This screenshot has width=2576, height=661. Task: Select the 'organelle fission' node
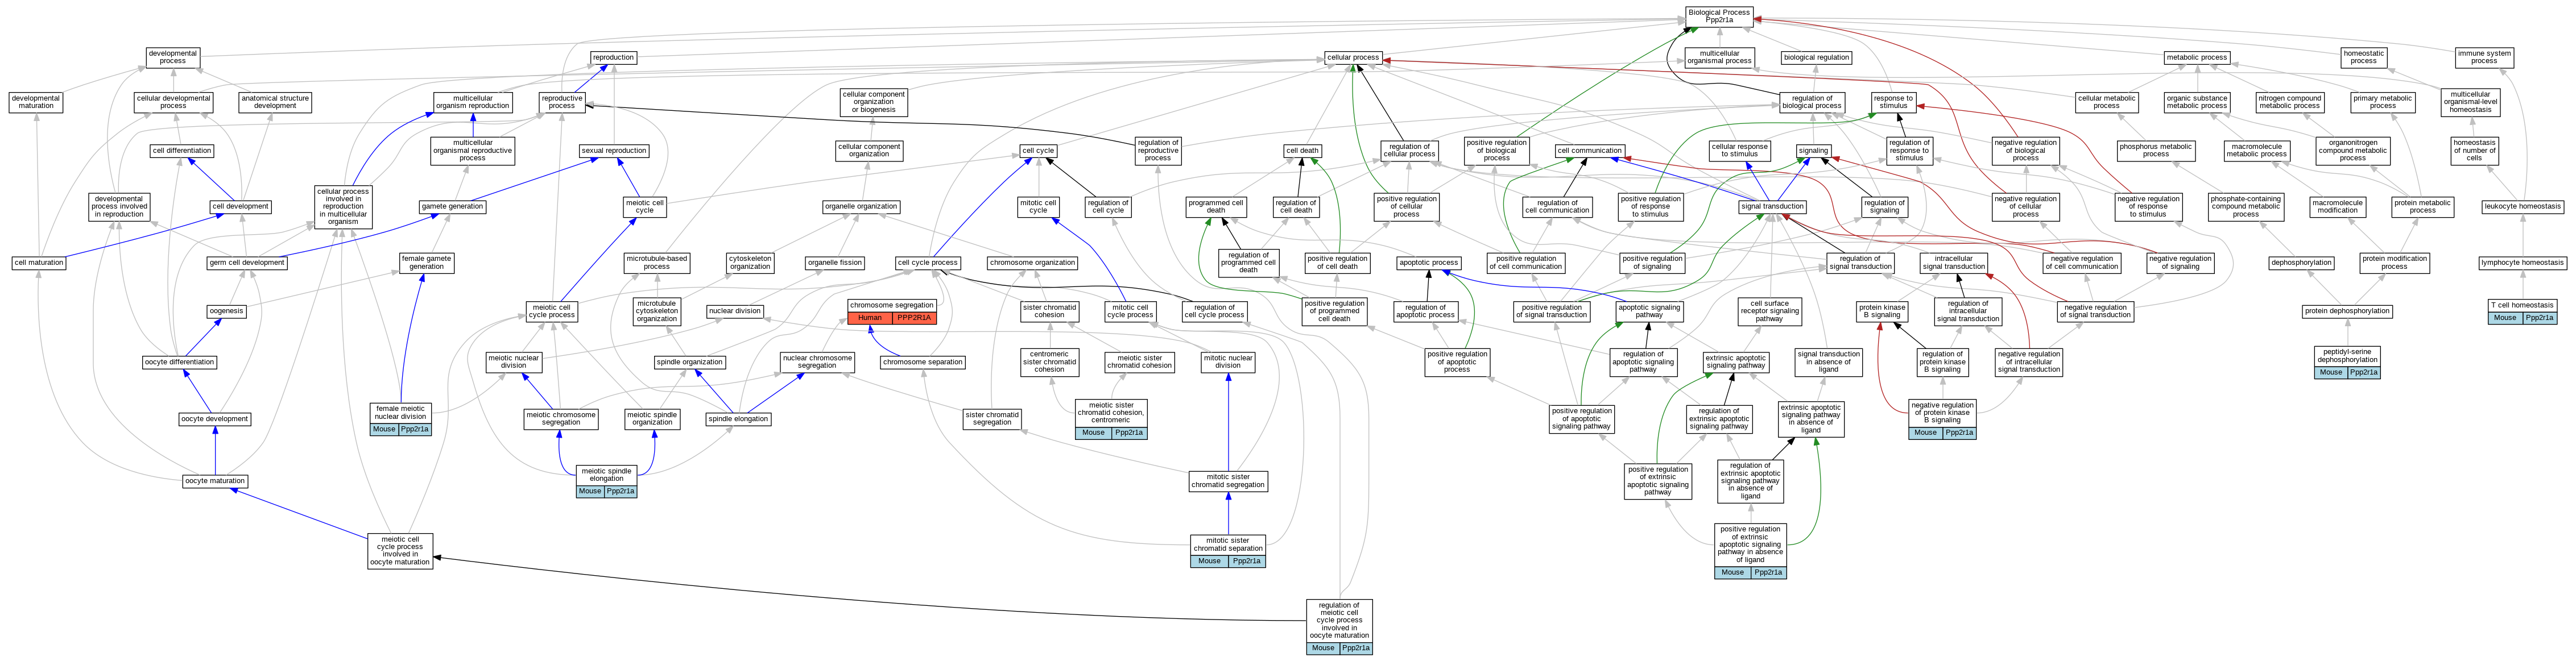[835, 263]
